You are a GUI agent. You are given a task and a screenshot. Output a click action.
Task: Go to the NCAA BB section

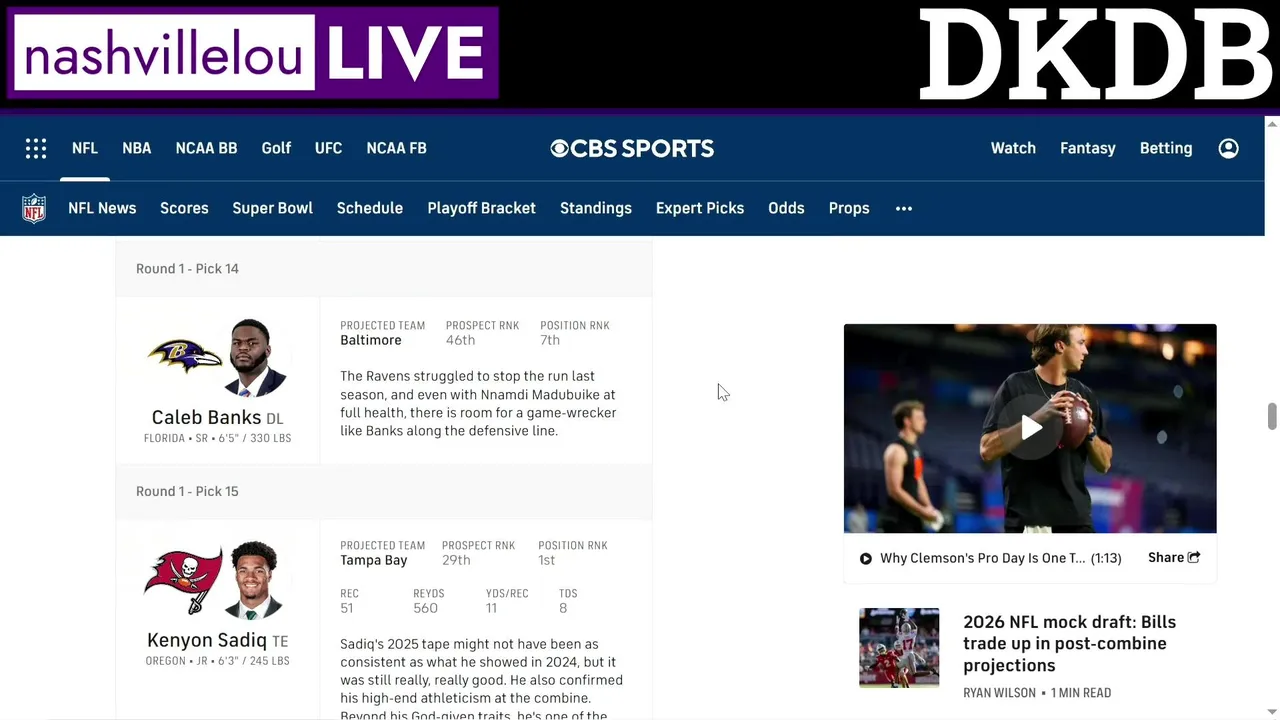point(206,148)
